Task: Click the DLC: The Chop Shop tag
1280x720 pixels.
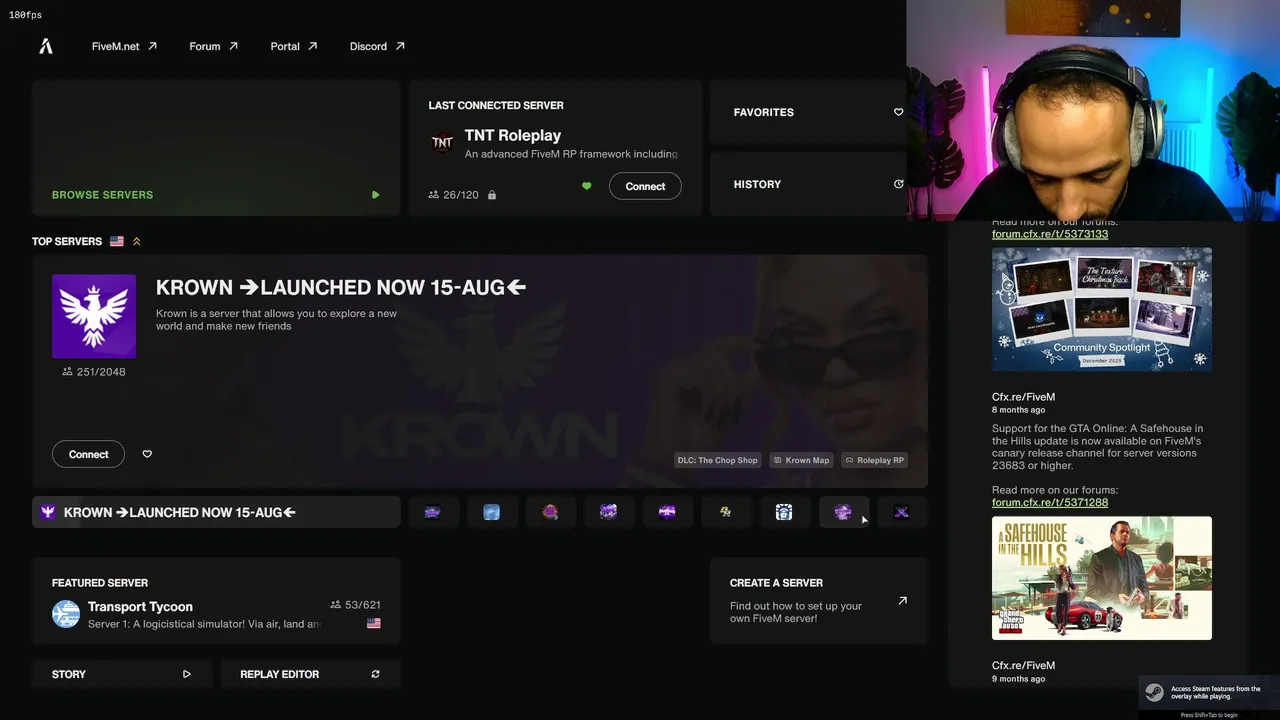Action: (x=718, y=460)
